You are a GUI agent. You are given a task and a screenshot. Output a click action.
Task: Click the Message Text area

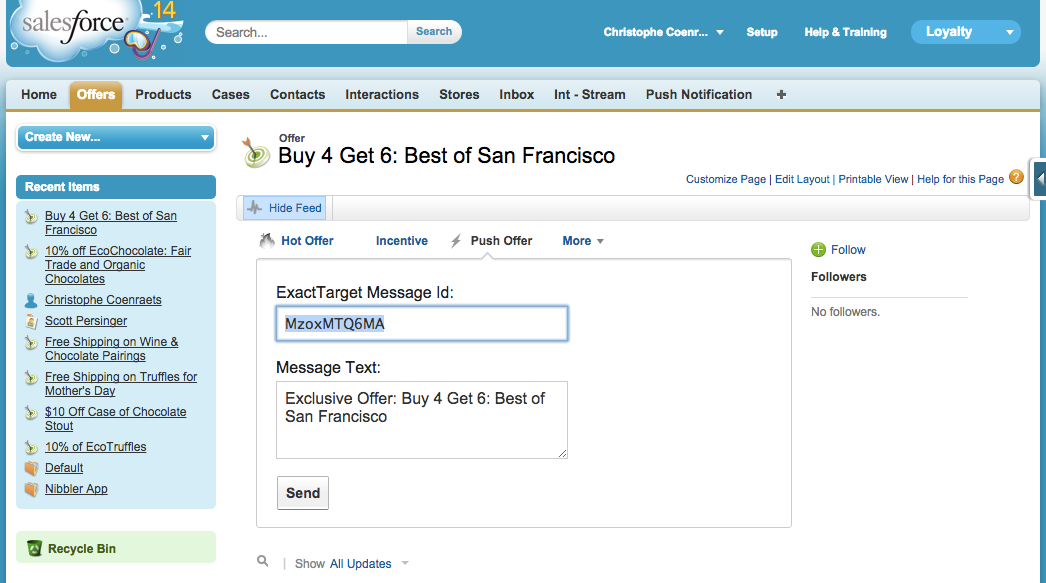[x=422, y=420]
